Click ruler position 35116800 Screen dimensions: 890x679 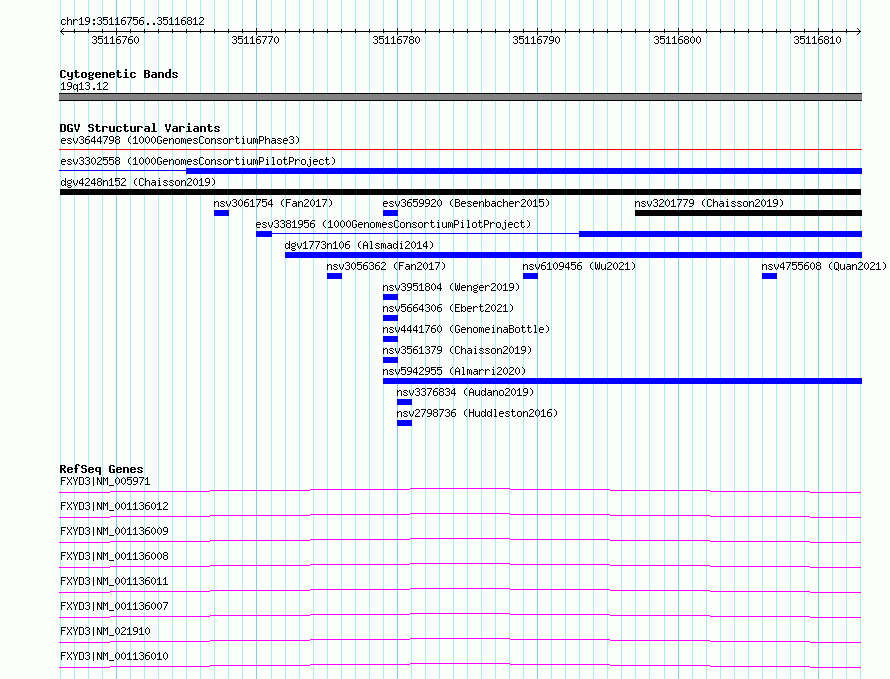677,40
